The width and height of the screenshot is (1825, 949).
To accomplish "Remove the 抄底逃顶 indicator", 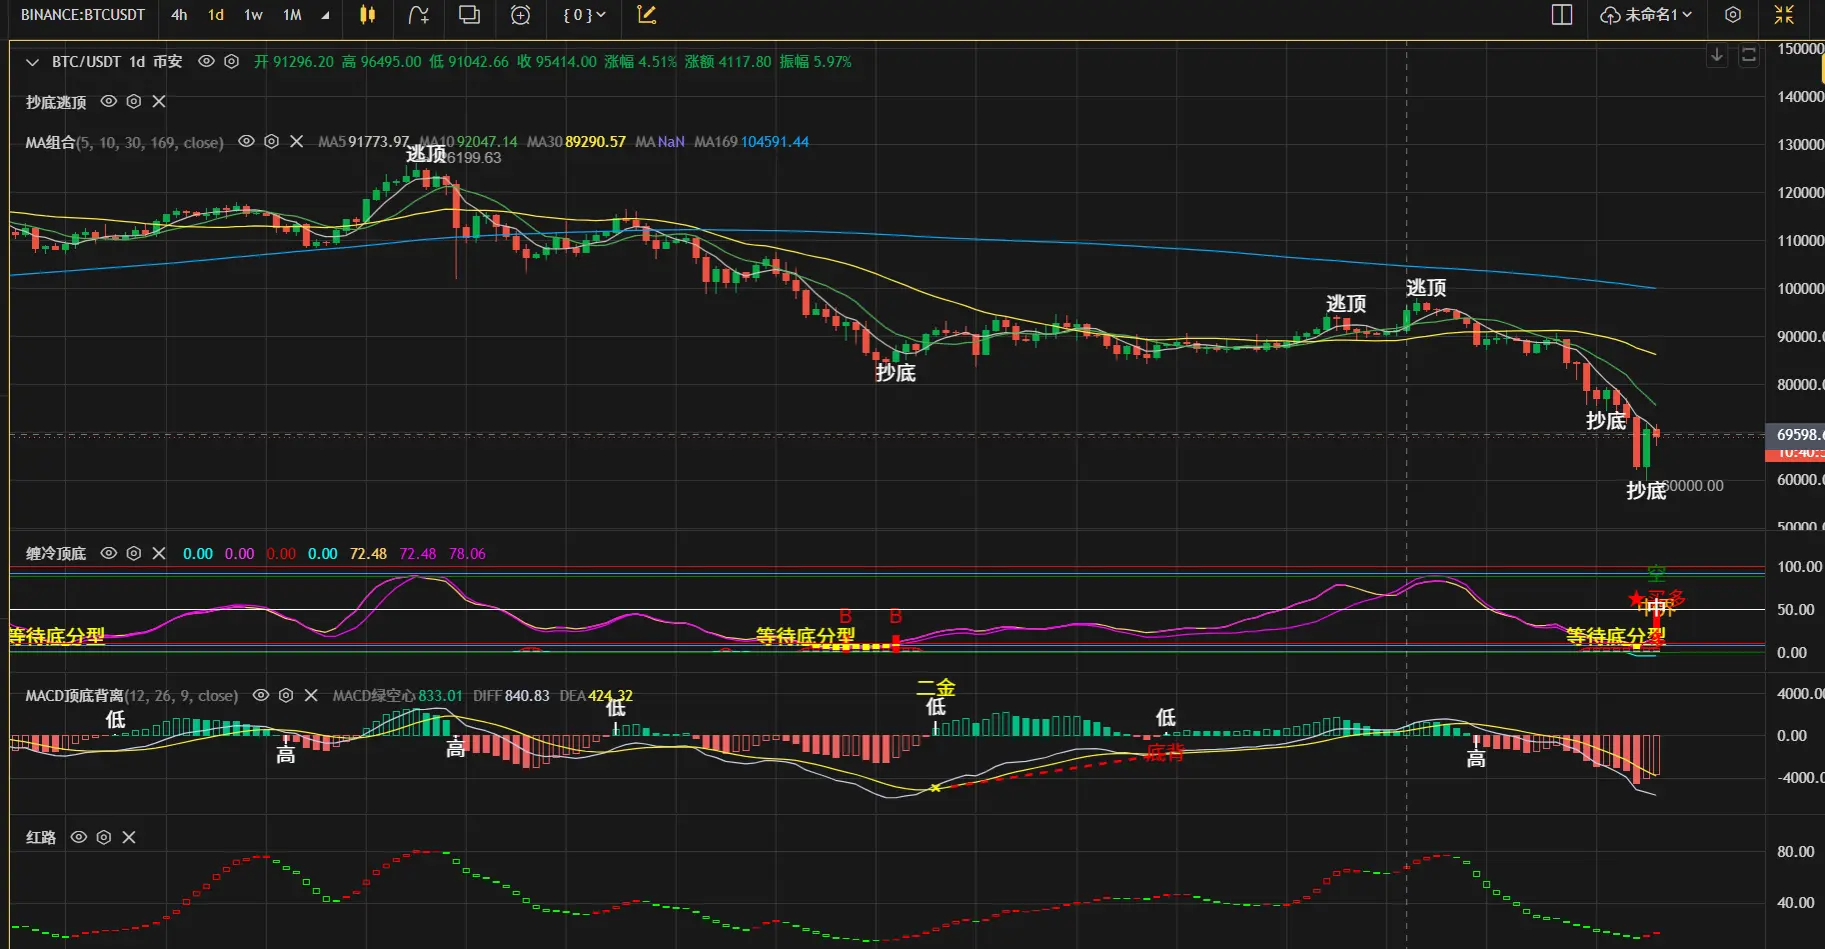I will [159, 101].
